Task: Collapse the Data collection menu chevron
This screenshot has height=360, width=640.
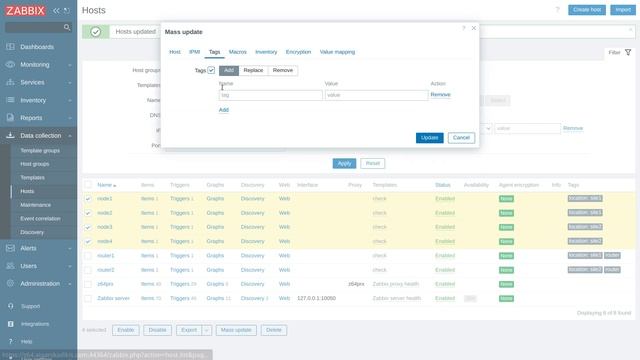Action: [70, 136]
